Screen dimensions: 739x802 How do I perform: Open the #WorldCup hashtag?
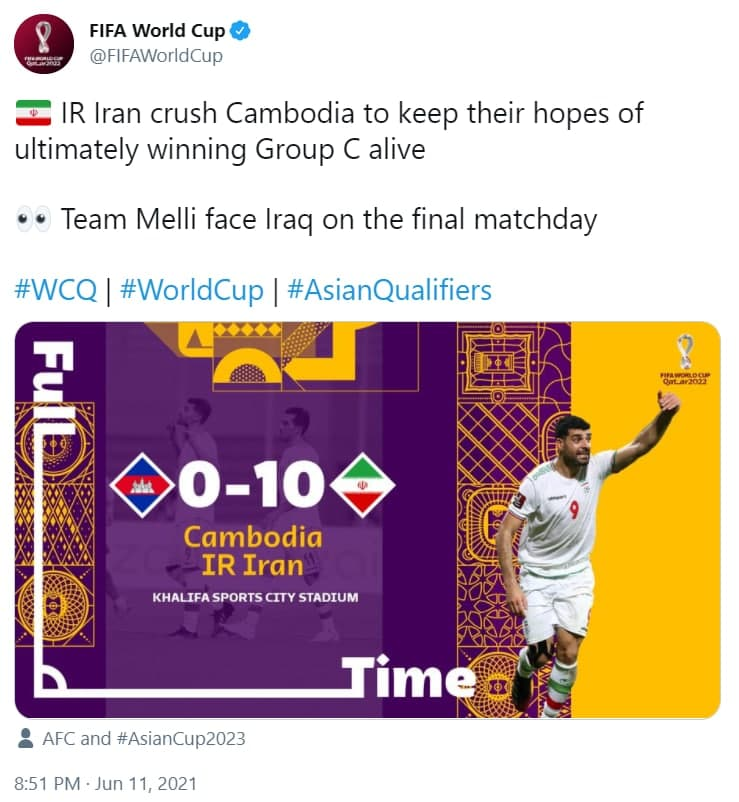coord(192,290)
